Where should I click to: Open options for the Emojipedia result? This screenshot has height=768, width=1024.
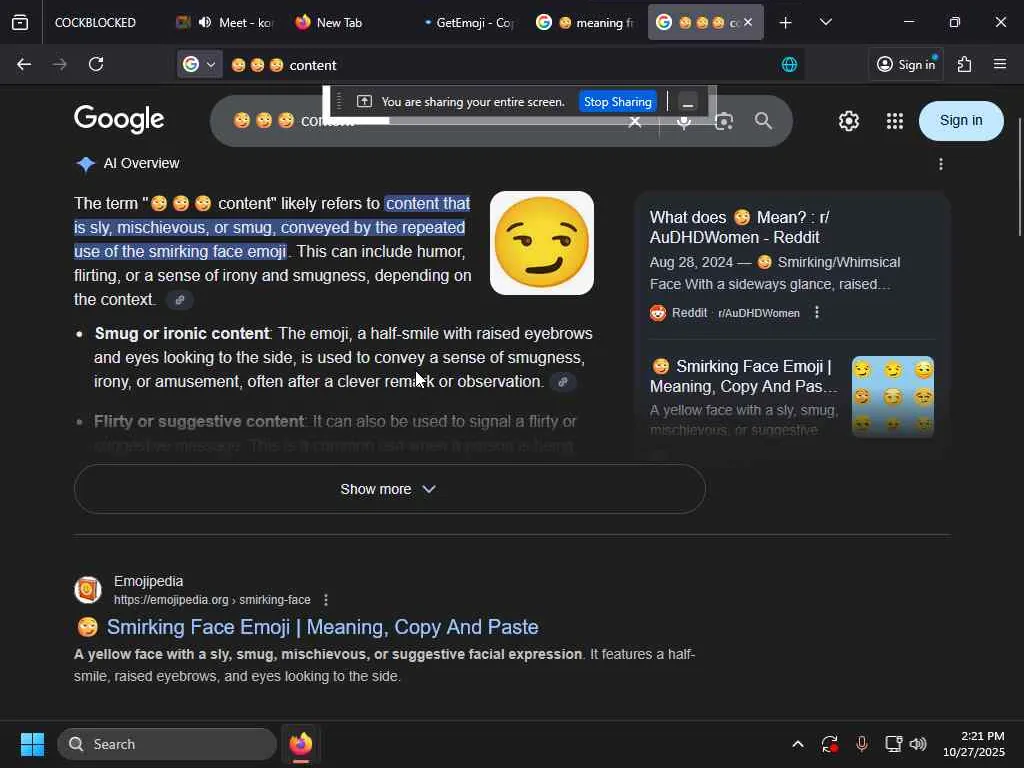(x=325, y=600)
